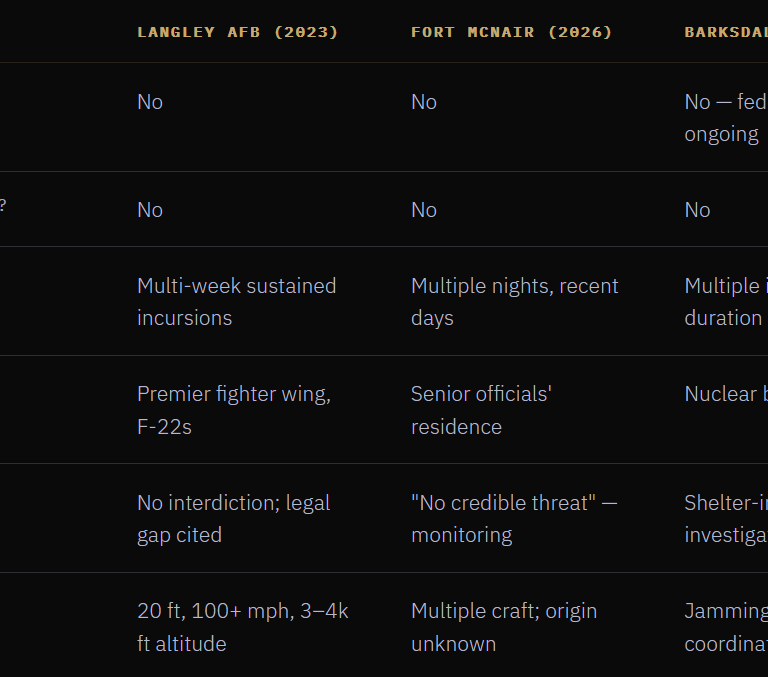Click the second-row 'No' under Fort McNair
Image resolution: width=768 pixels, height=677 pixels.
click(424, 210)
